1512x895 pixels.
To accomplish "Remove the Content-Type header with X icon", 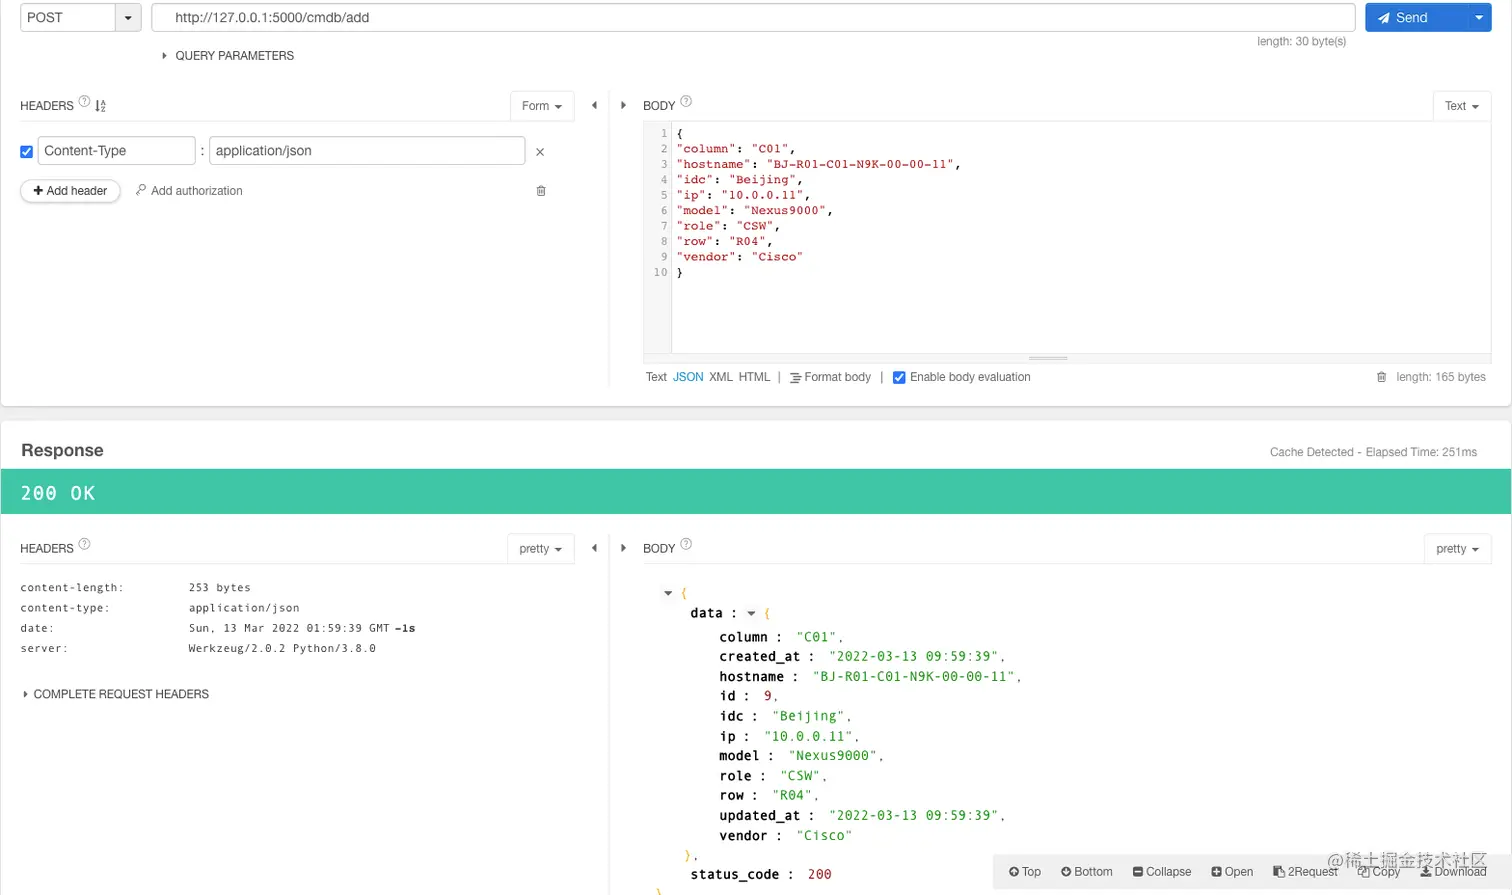I will tap(540, 152).
